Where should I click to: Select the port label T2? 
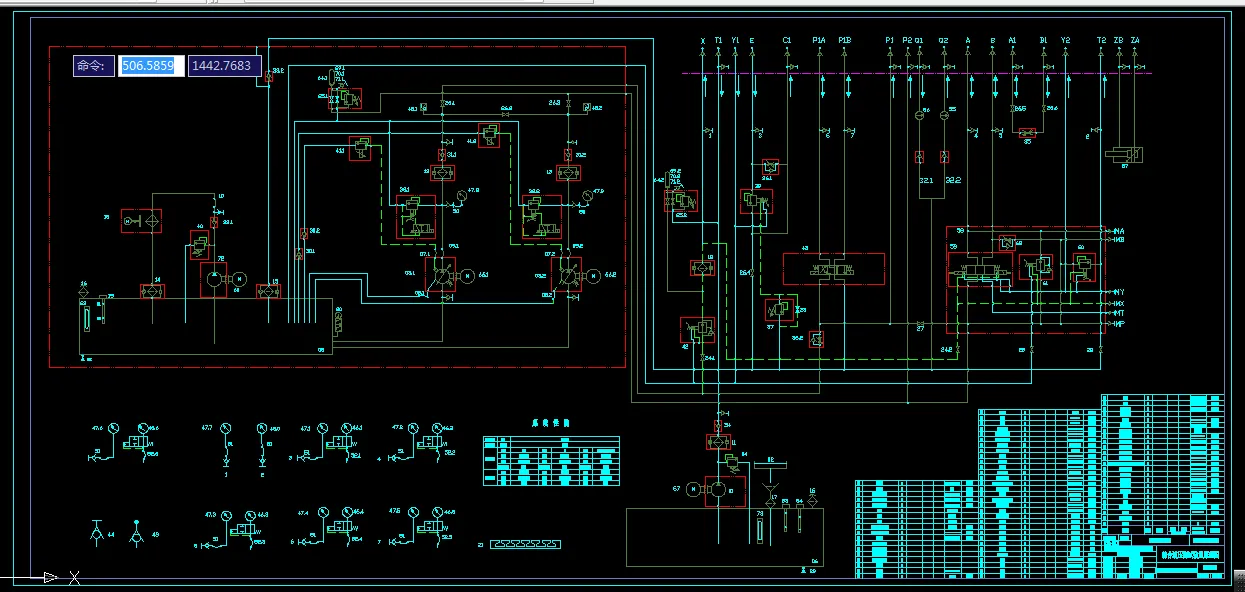tap(1101, 40)
